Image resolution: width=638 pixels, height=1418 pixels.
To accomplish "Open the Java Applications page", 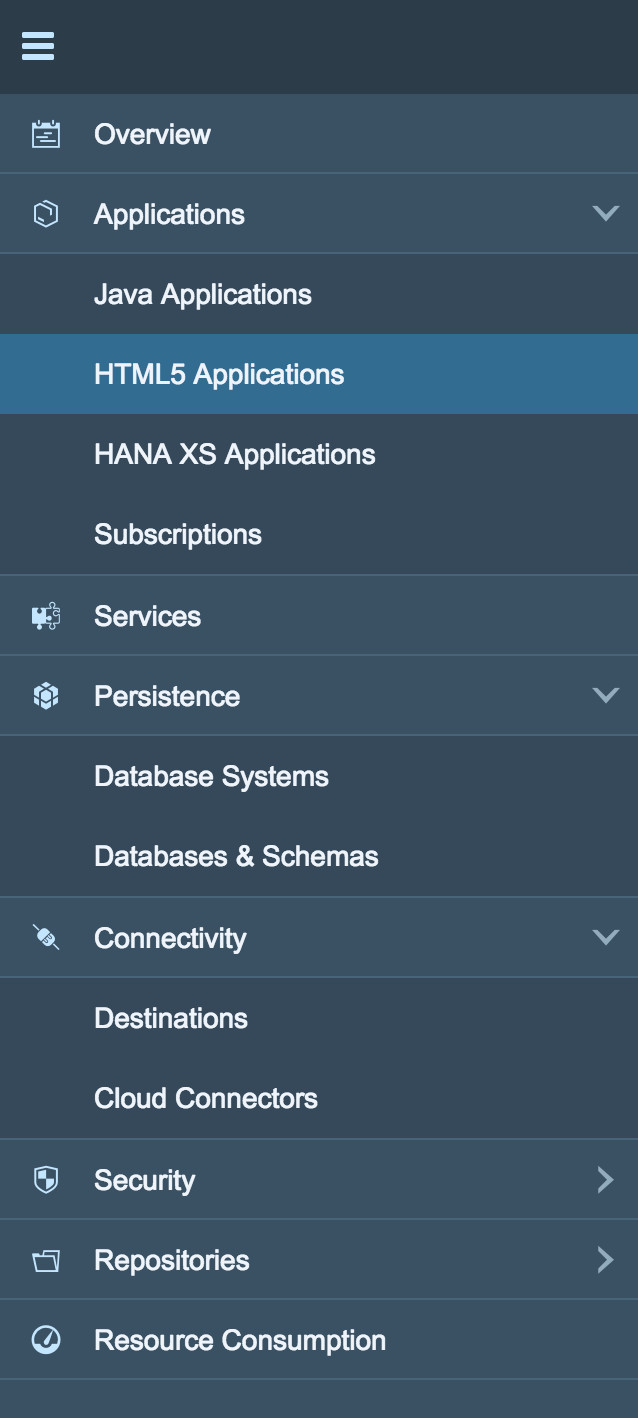I will 202,293.
